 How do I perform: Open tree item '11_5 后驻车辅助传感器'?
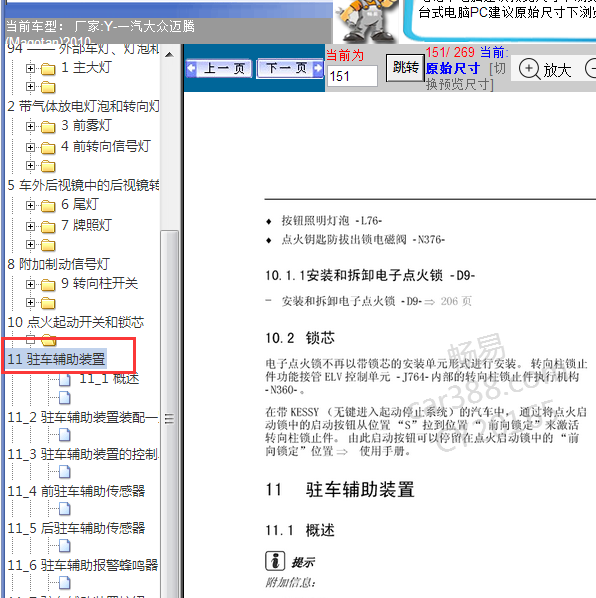(x=76, y=528)
